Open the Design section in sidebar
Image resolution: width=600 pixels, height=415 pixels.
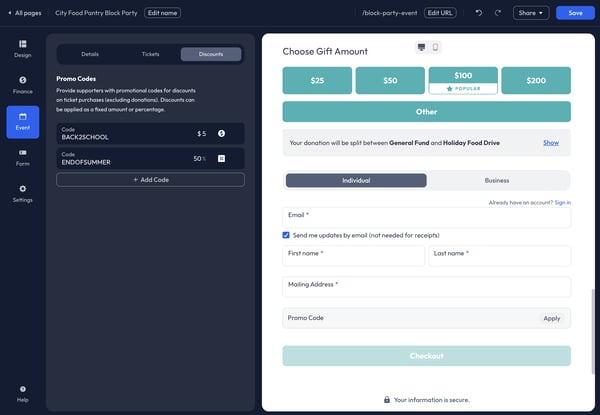[x=23, y=49]
